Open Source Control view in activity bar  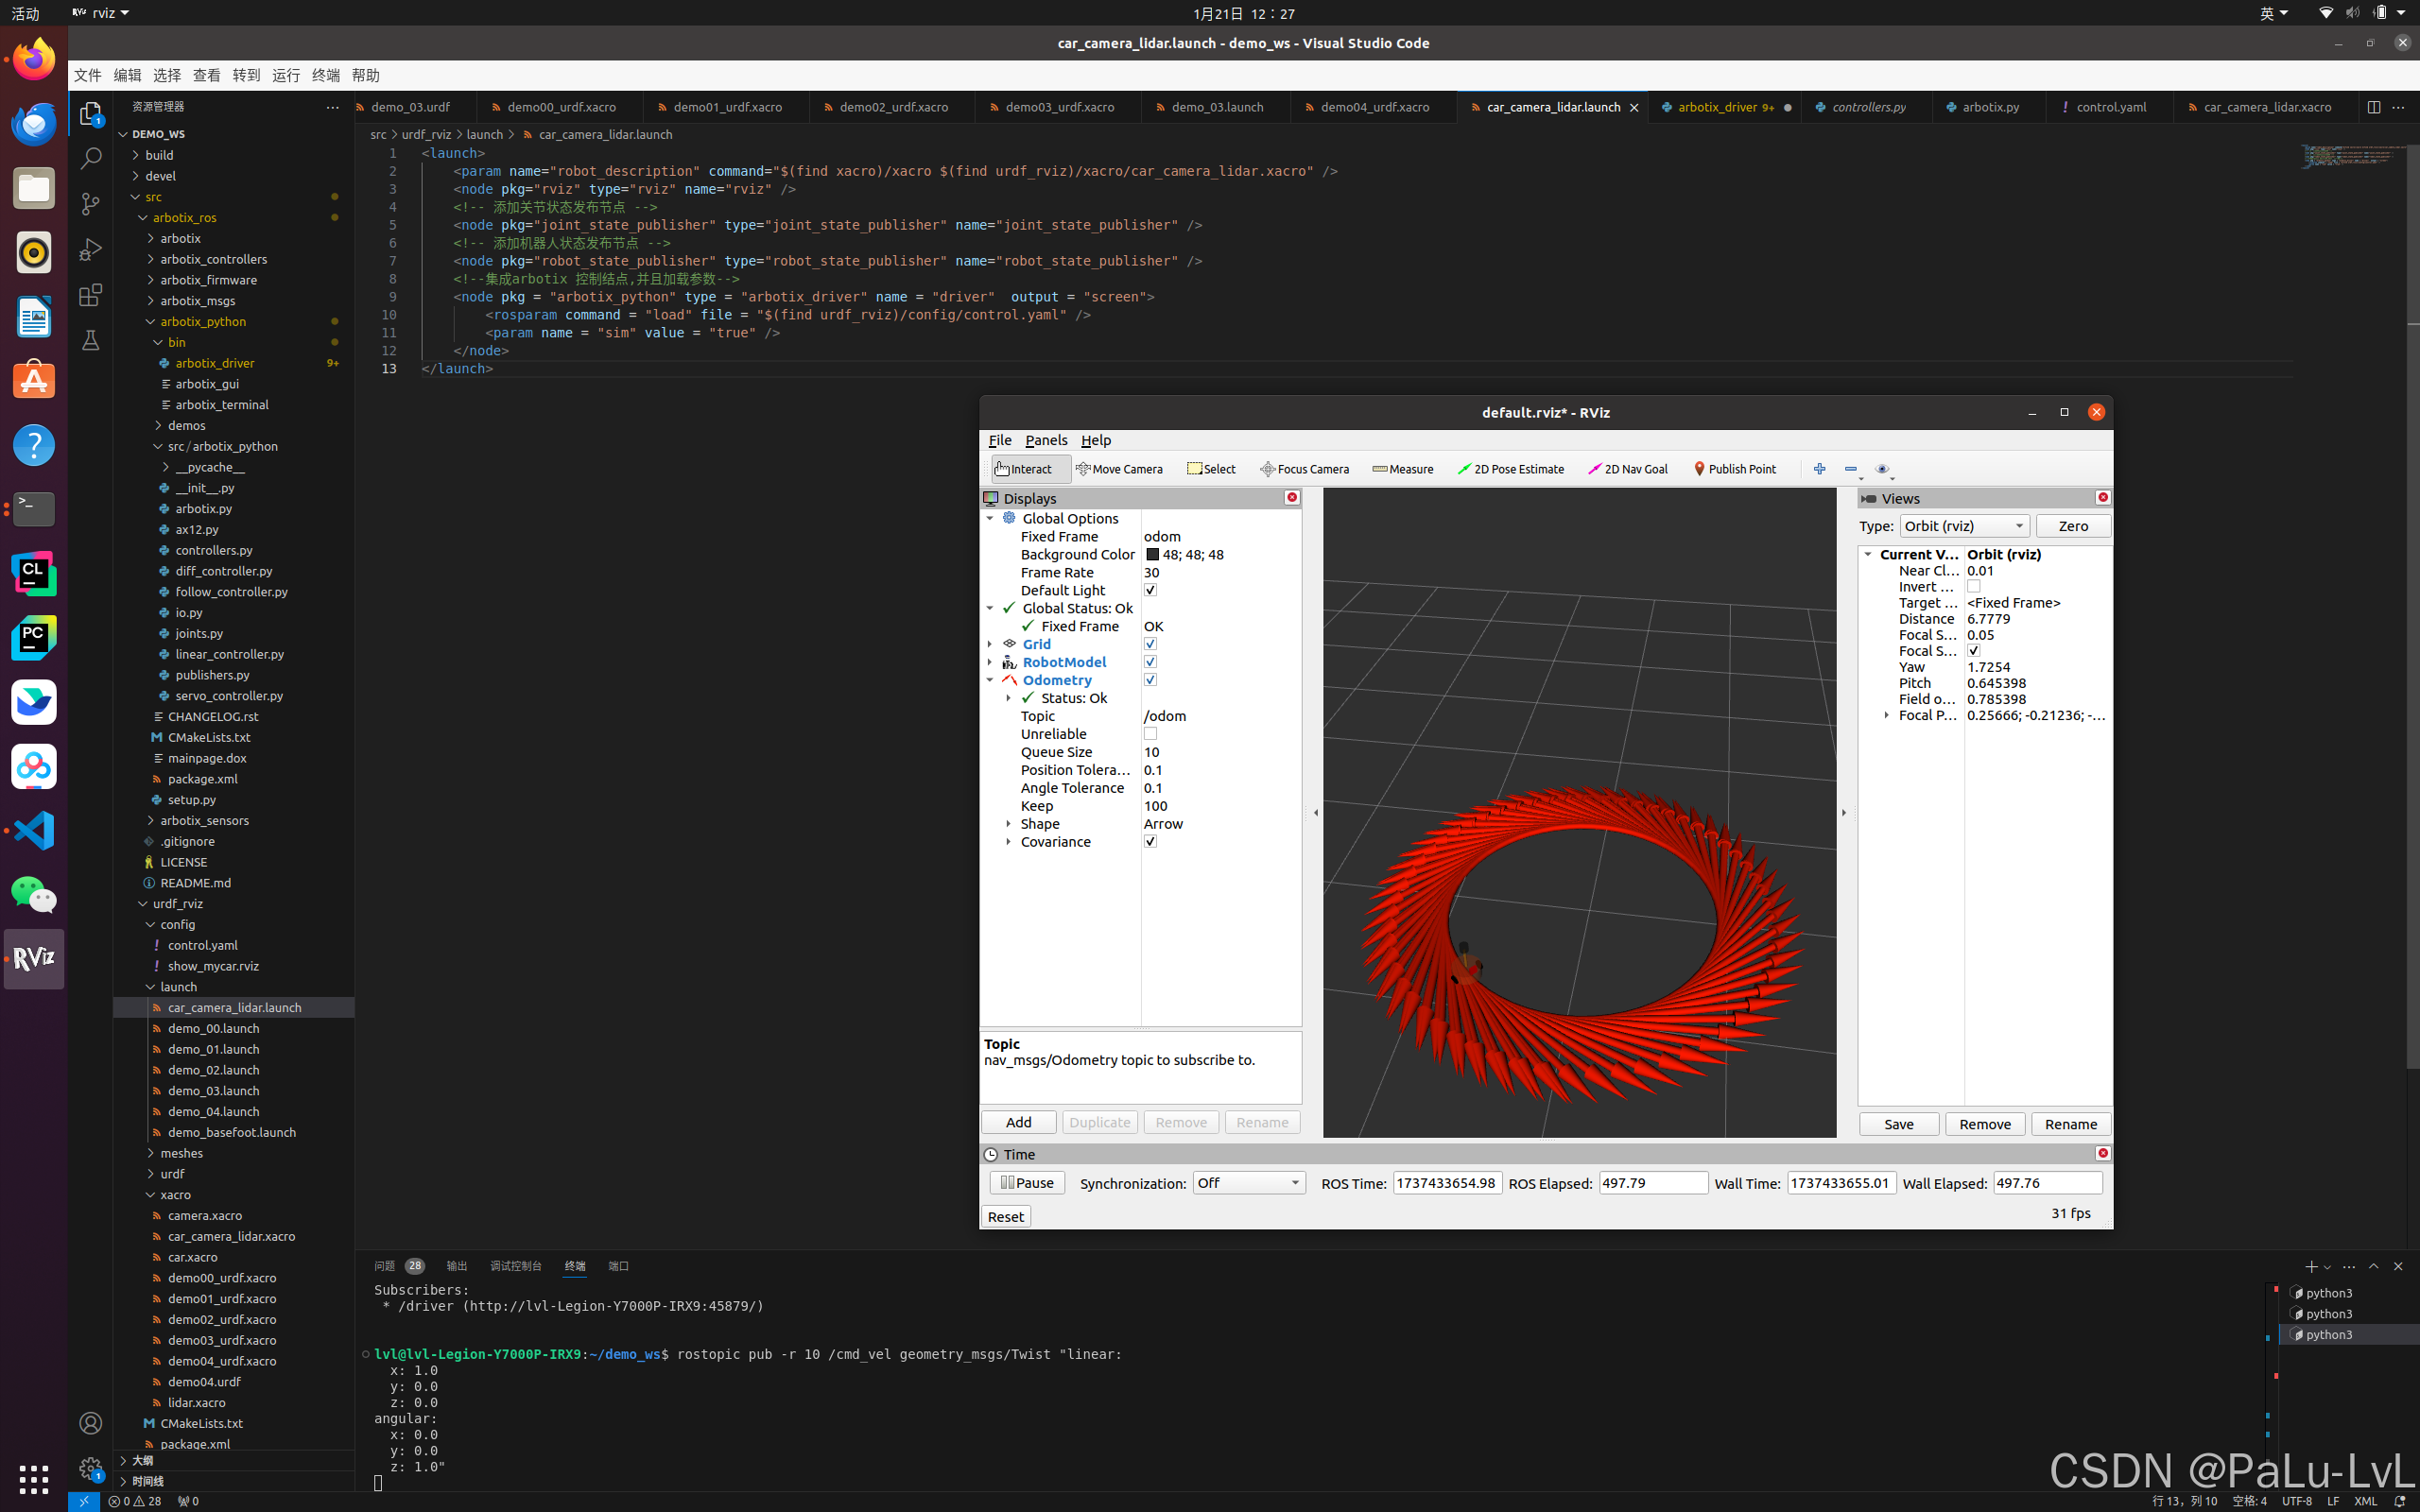coord(91,204)
